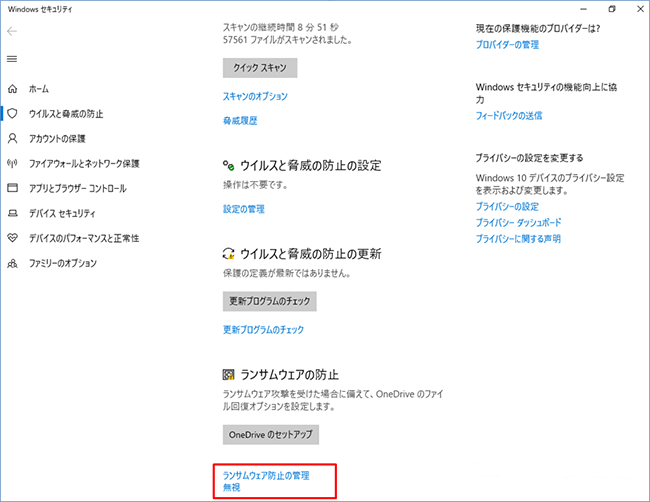
Task: Go to アカウントの保護
Action: pyautogui.click(x=57, y=138)
